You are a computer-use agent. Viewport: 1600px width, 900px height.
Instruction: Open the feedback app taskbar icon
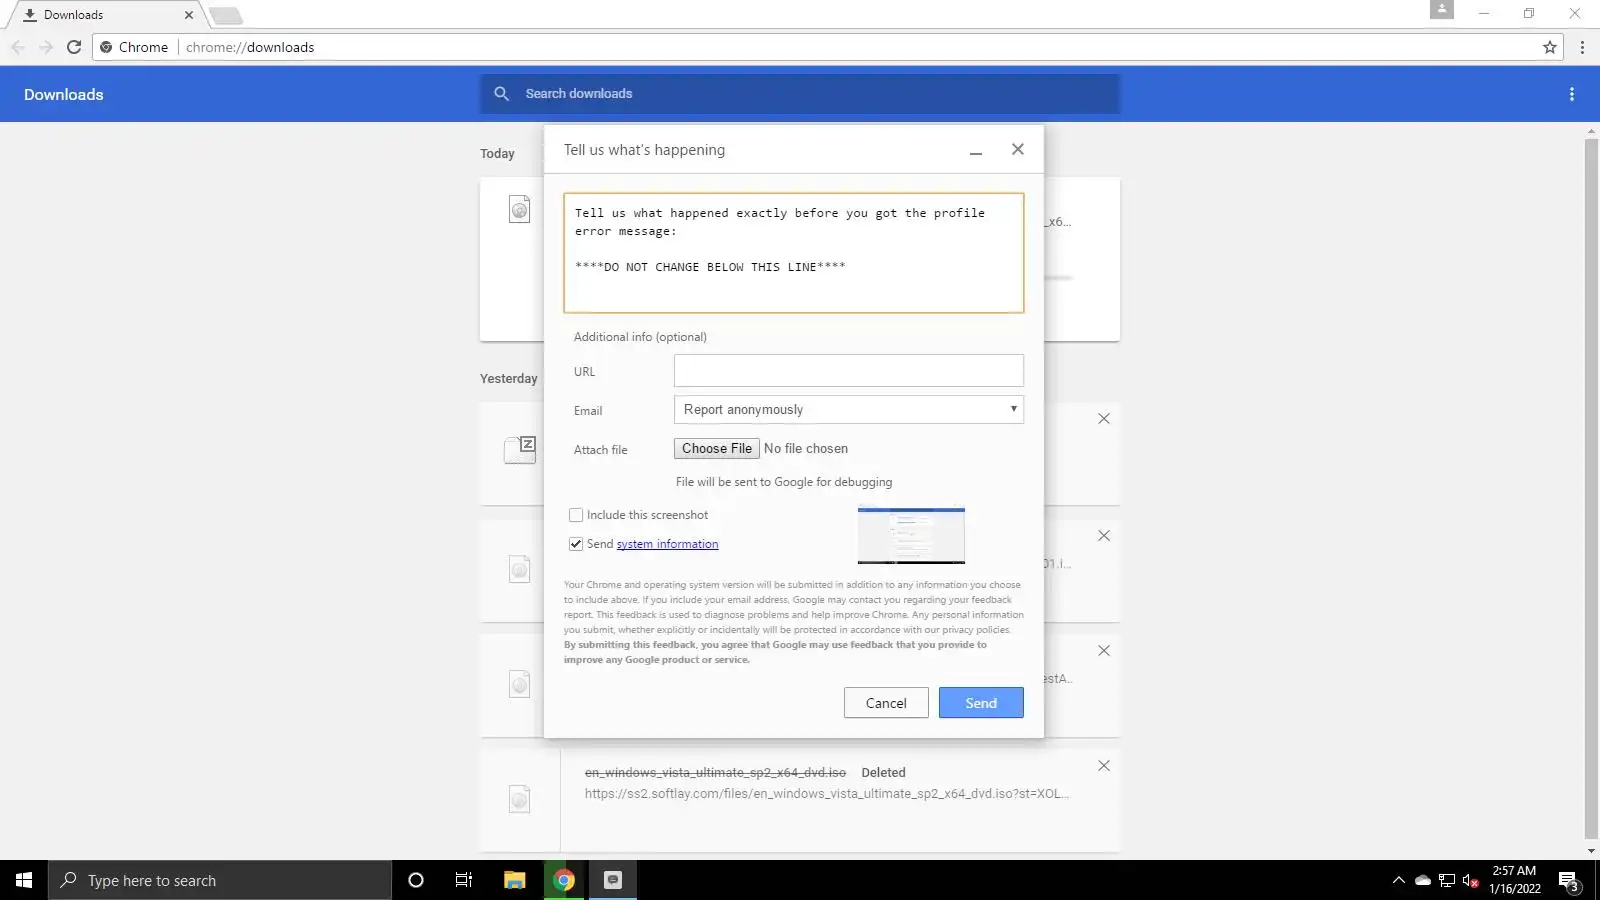(613, 880)
